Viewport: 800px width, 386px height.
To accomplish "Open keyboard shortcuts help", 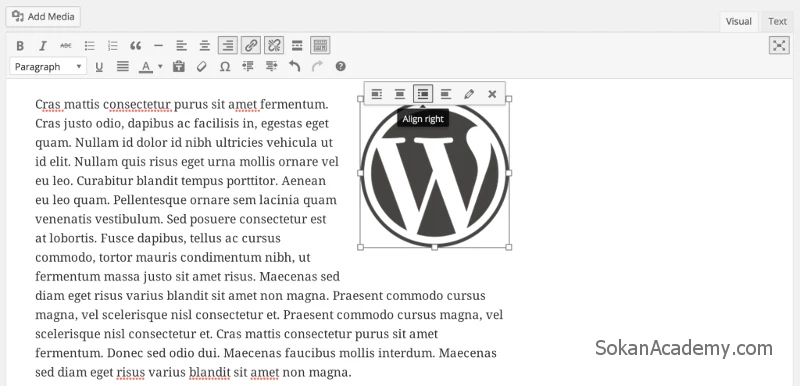I will tap(341, 67).
